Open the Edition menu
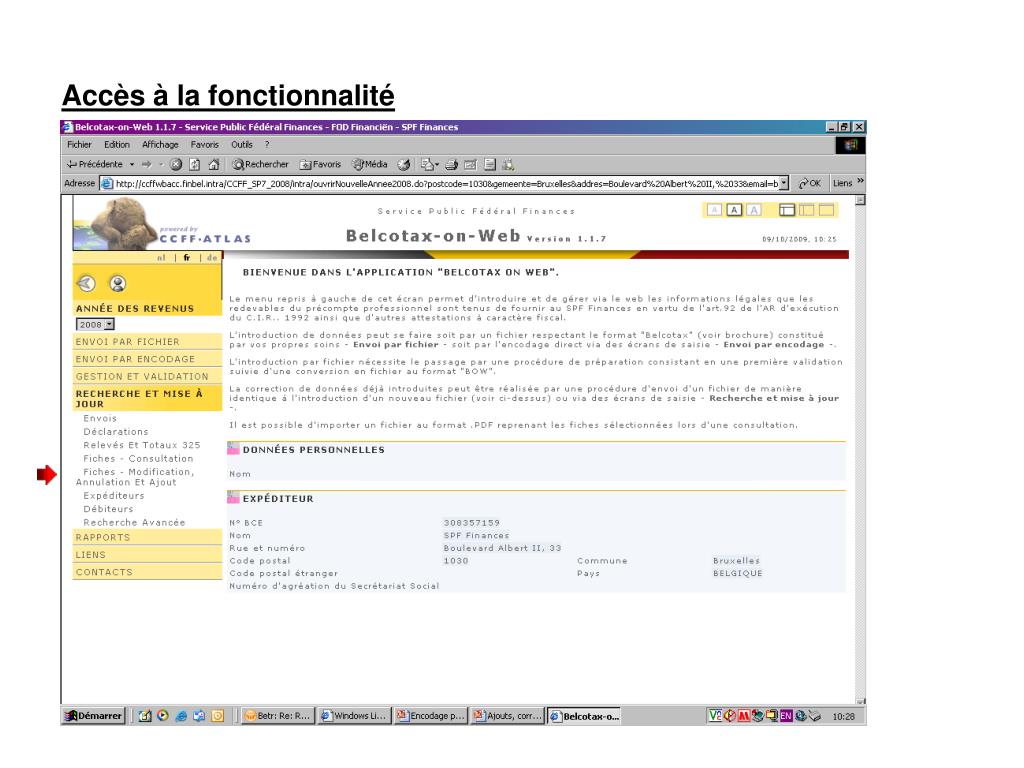The image size is (1024, 768). pos(117,145)
